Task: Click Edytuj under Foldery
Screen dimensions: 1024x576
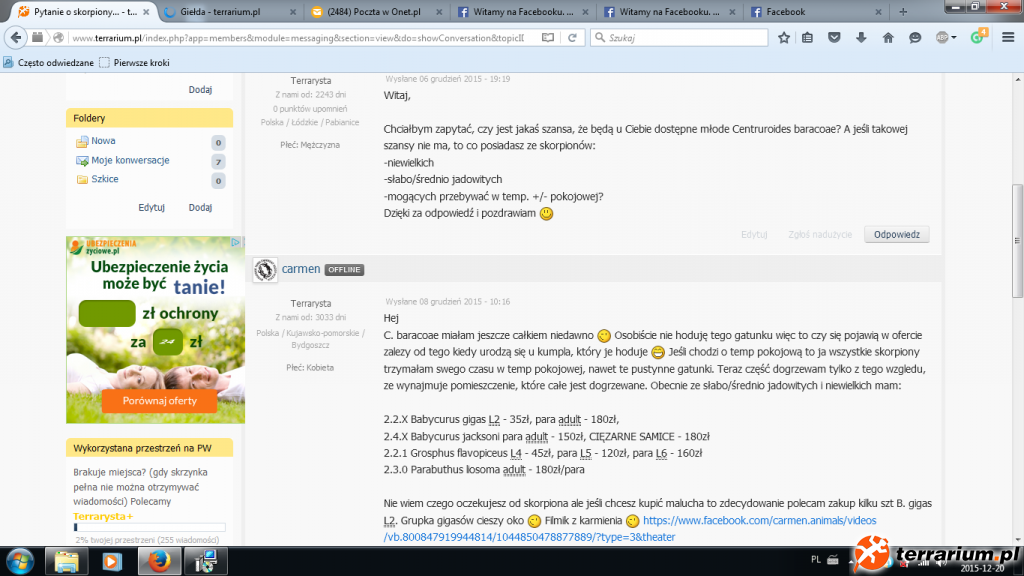Action: [152, 208]
